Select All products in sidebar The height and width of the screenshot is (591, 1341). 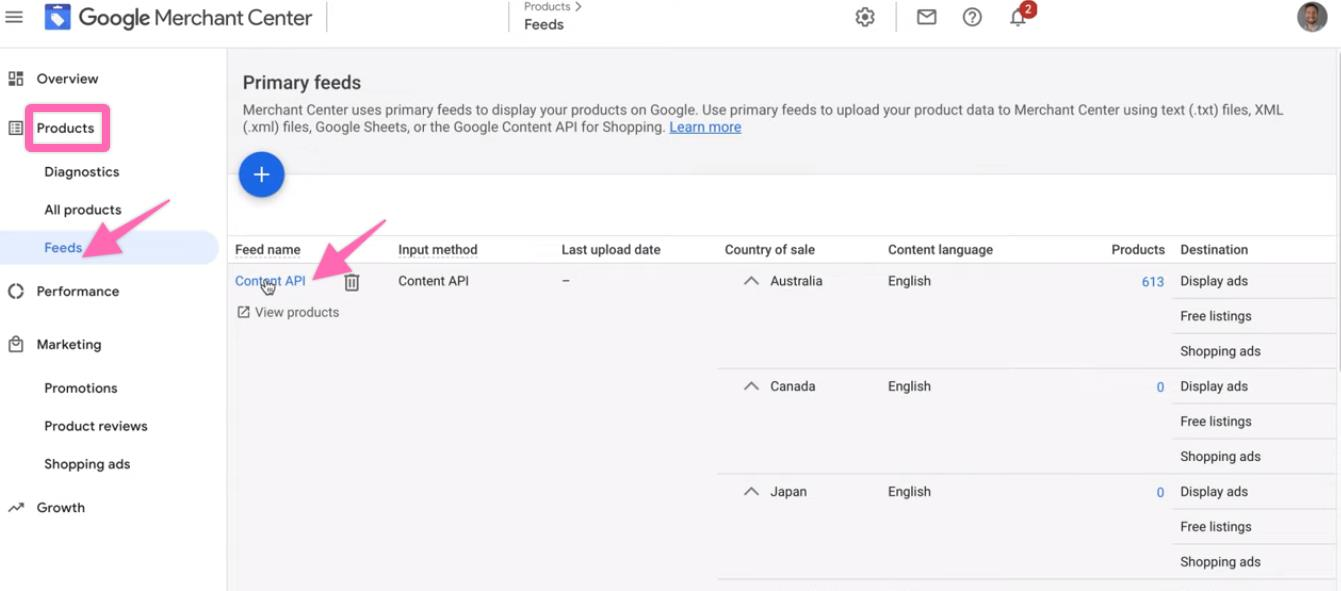pyautogui.click(x=83, y=210)
